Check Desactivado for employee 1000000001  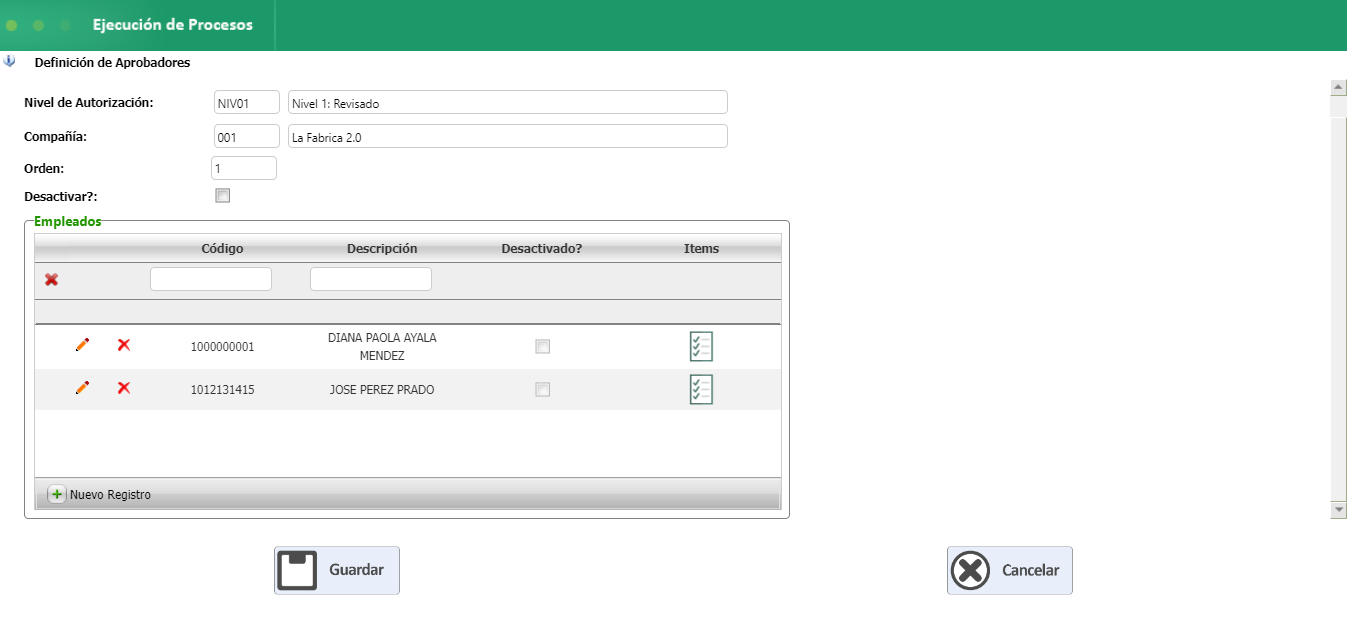click(542, 347)
